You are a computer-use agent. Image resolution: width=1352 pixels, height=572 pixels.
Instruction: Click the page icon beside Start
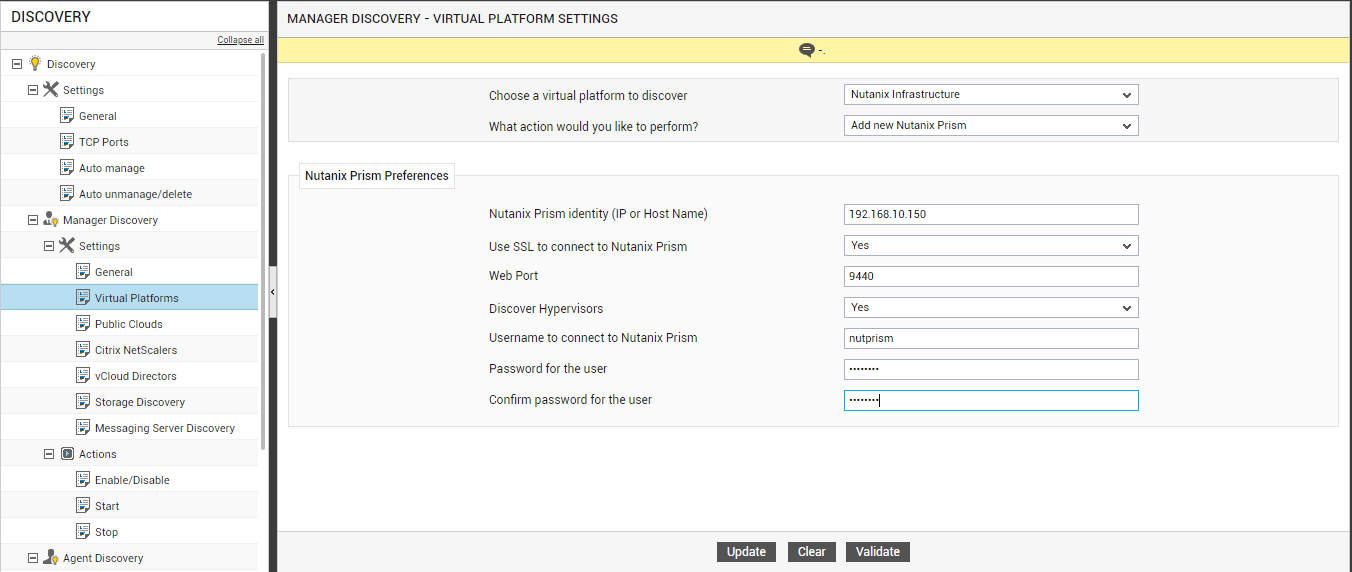point(83,505)
